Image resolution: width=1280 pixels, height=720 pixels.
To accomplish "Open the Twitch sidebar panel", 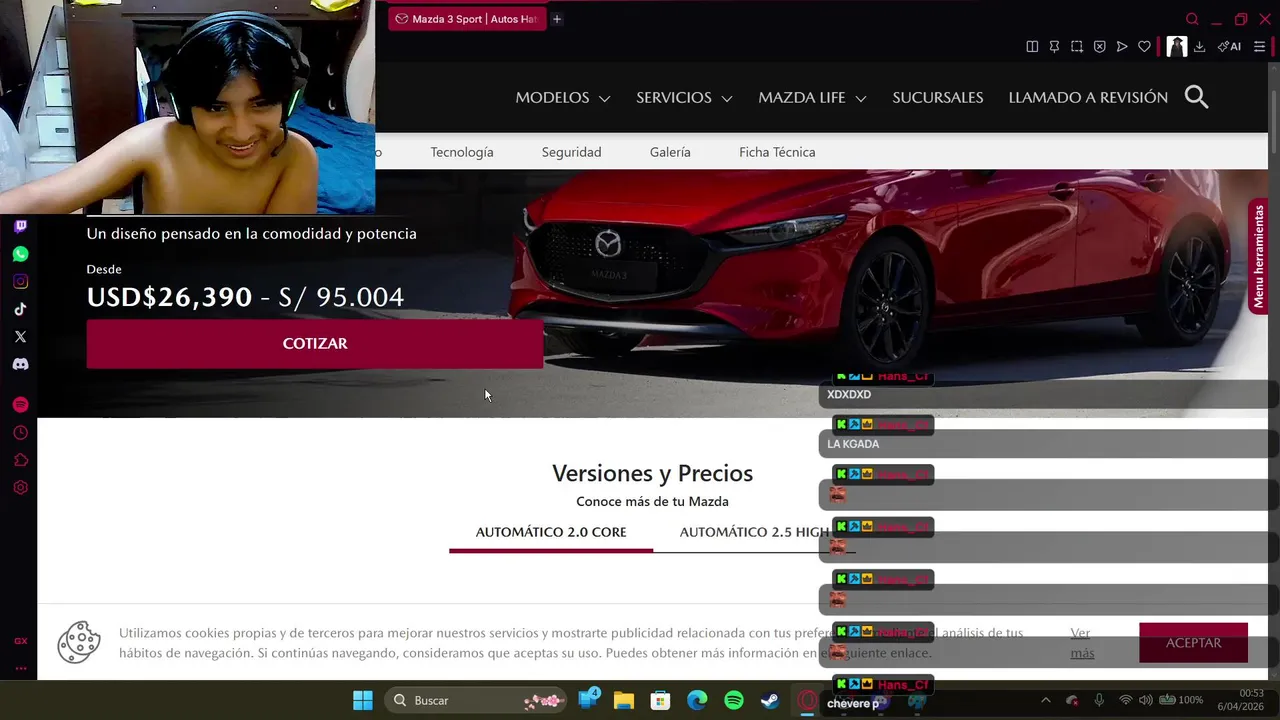I will pos(20,227).
